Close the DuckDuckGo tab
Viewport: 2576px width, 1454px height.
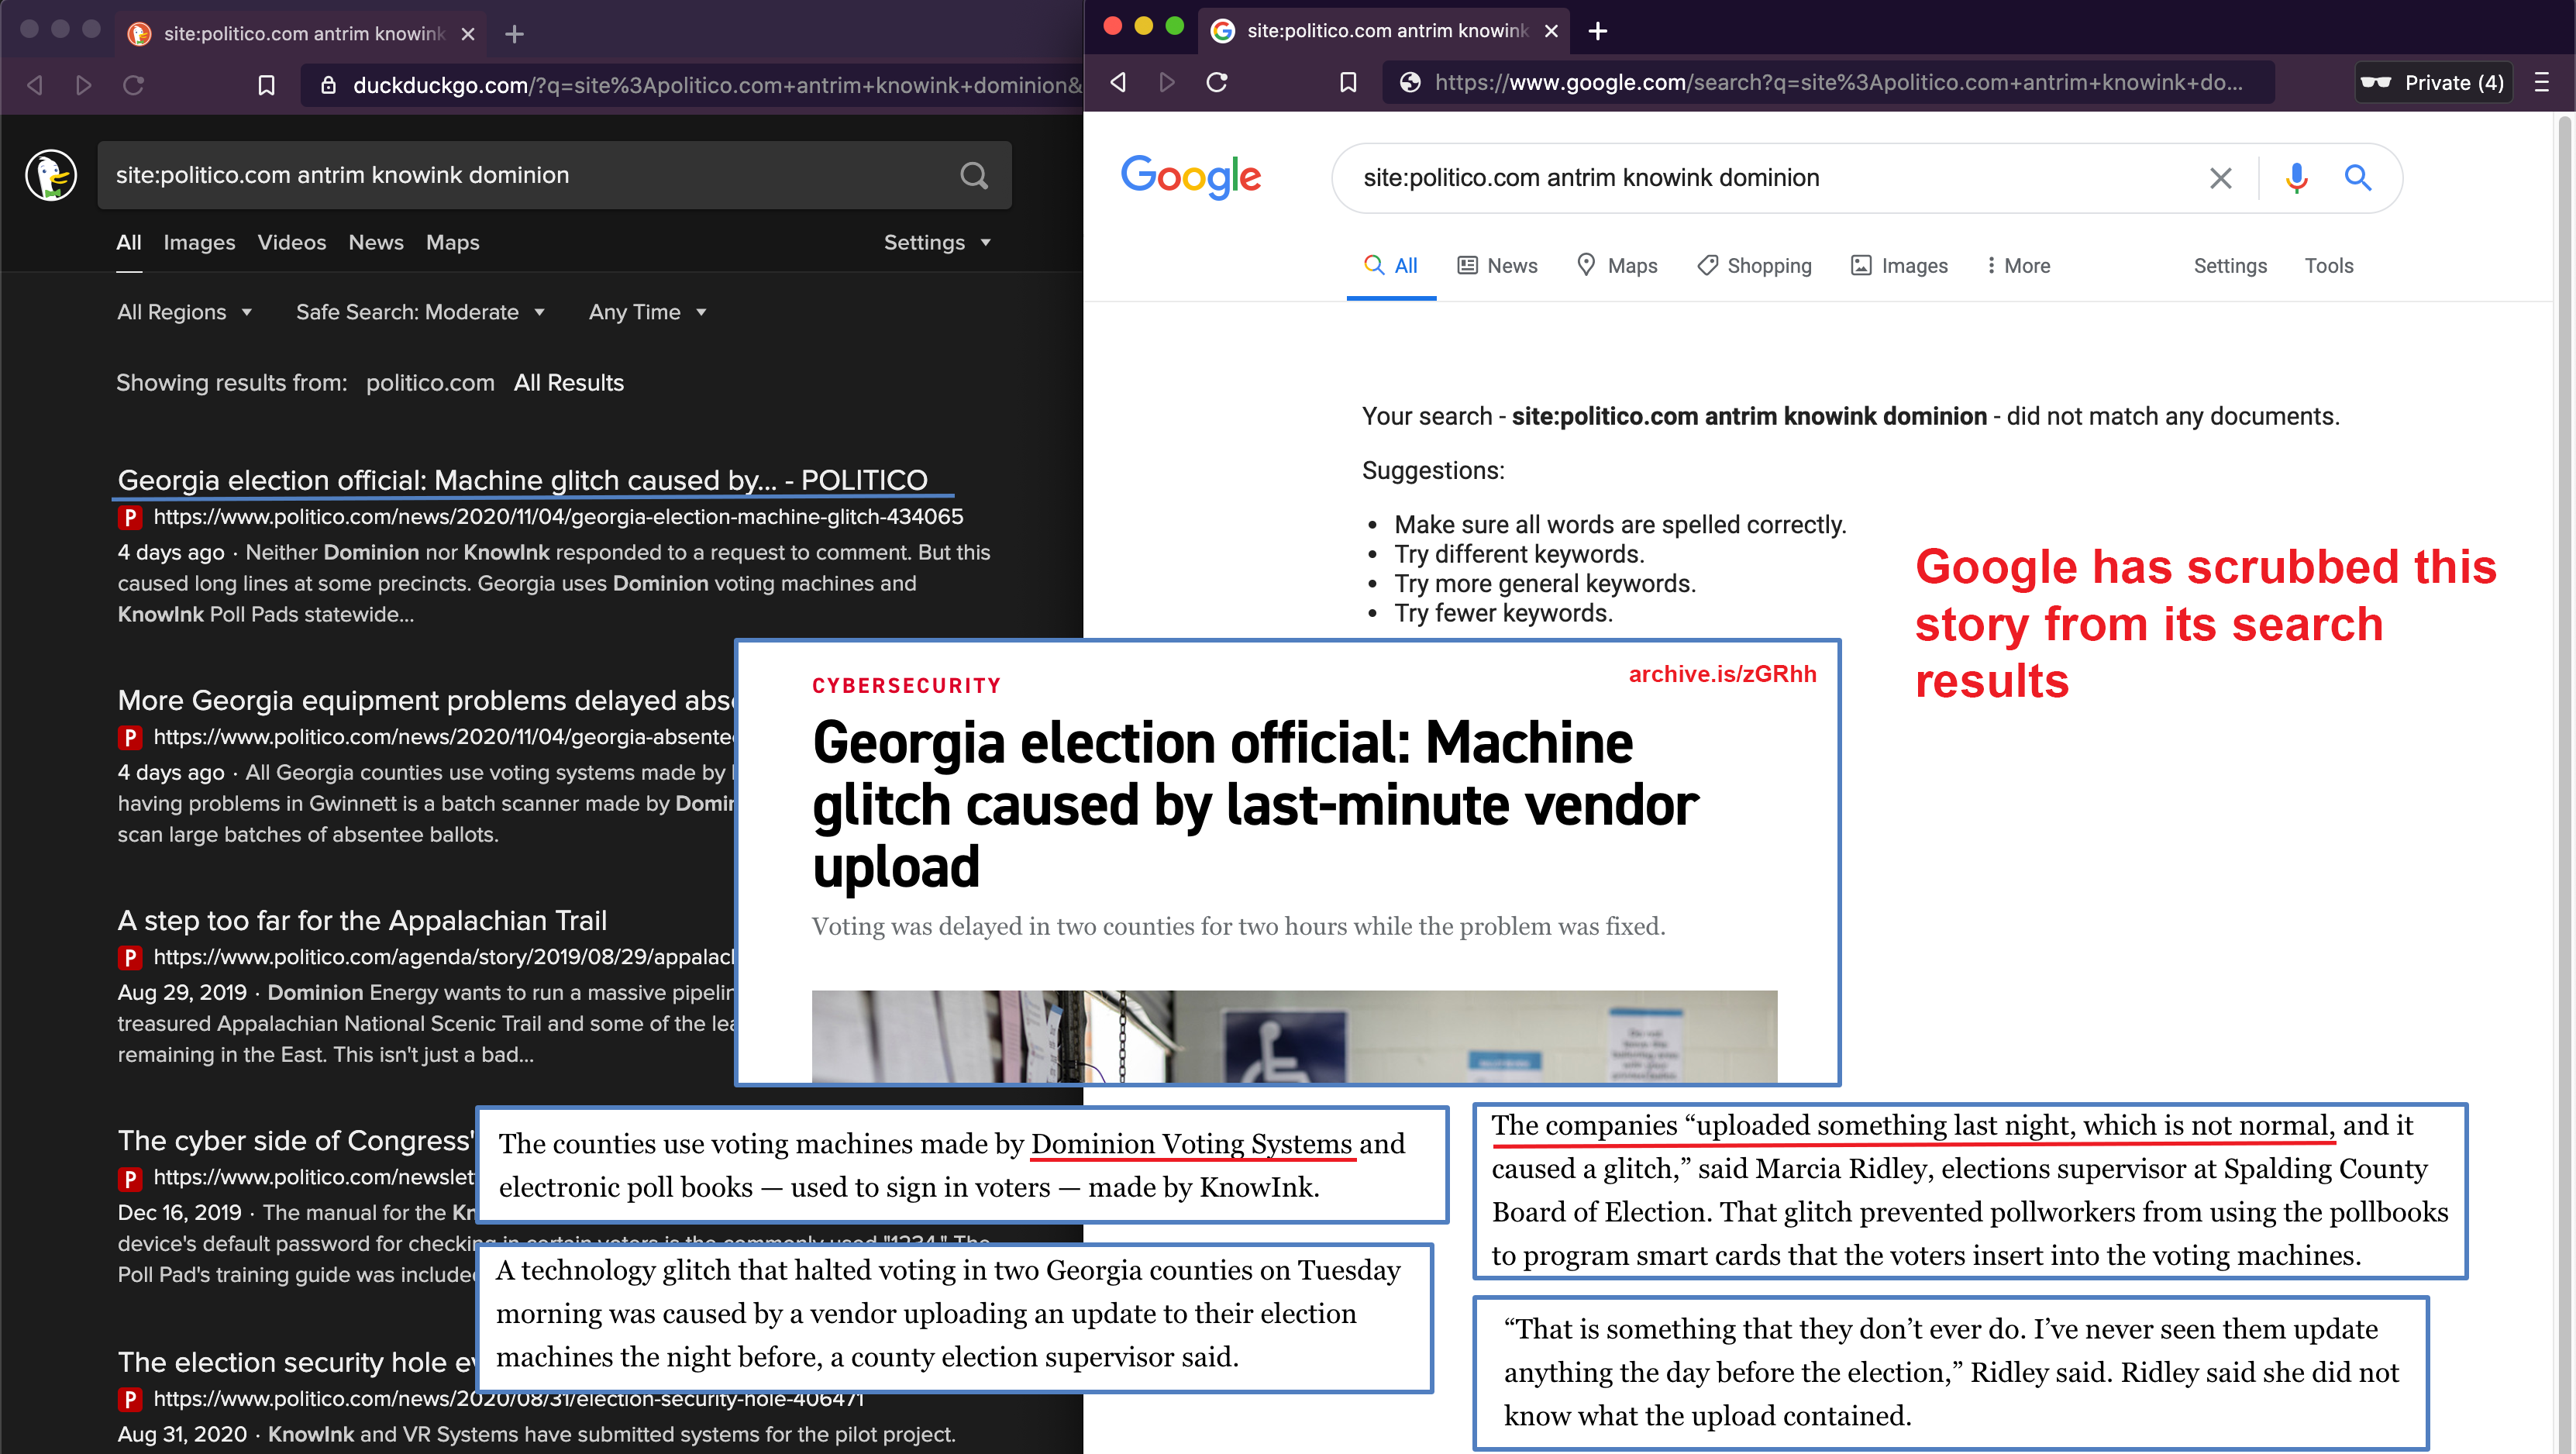pos(467,34)
